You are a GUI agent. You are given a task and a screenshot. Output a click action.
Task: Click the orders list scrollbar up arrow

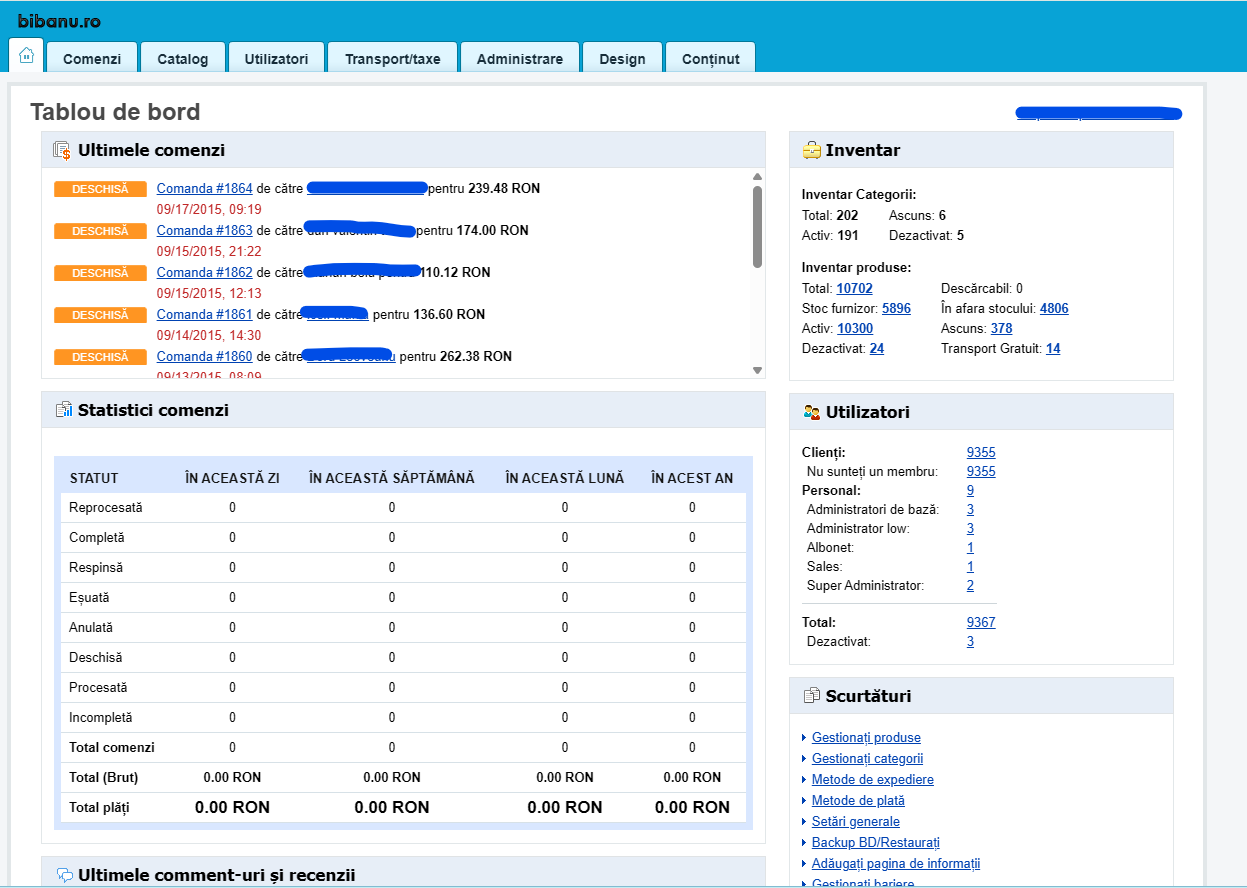pos(757,178)
